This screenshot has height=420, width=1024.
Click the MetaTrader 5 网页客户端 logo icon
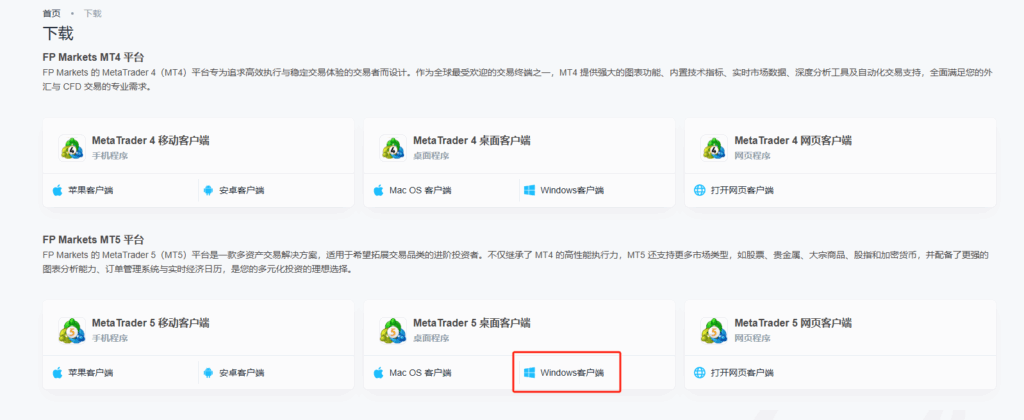713,330
